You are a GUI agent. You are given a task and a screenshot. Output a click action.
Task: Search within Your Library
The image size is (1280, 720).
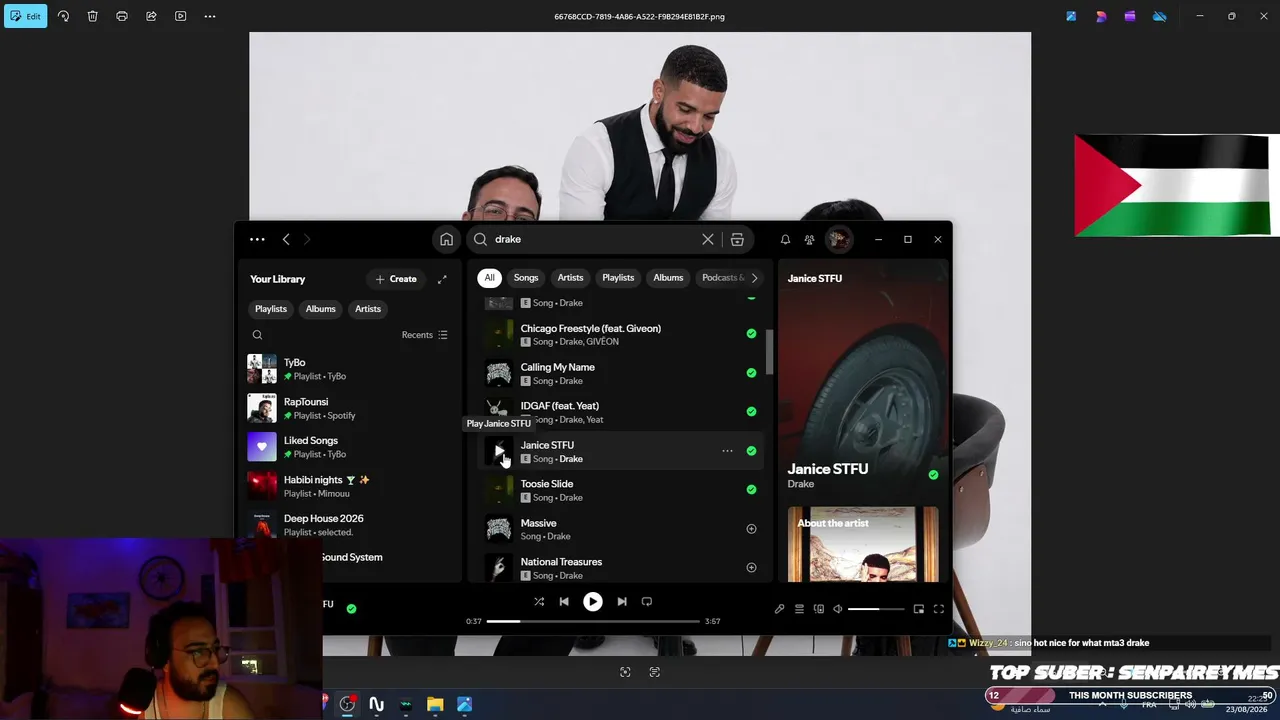click(257, 335)
